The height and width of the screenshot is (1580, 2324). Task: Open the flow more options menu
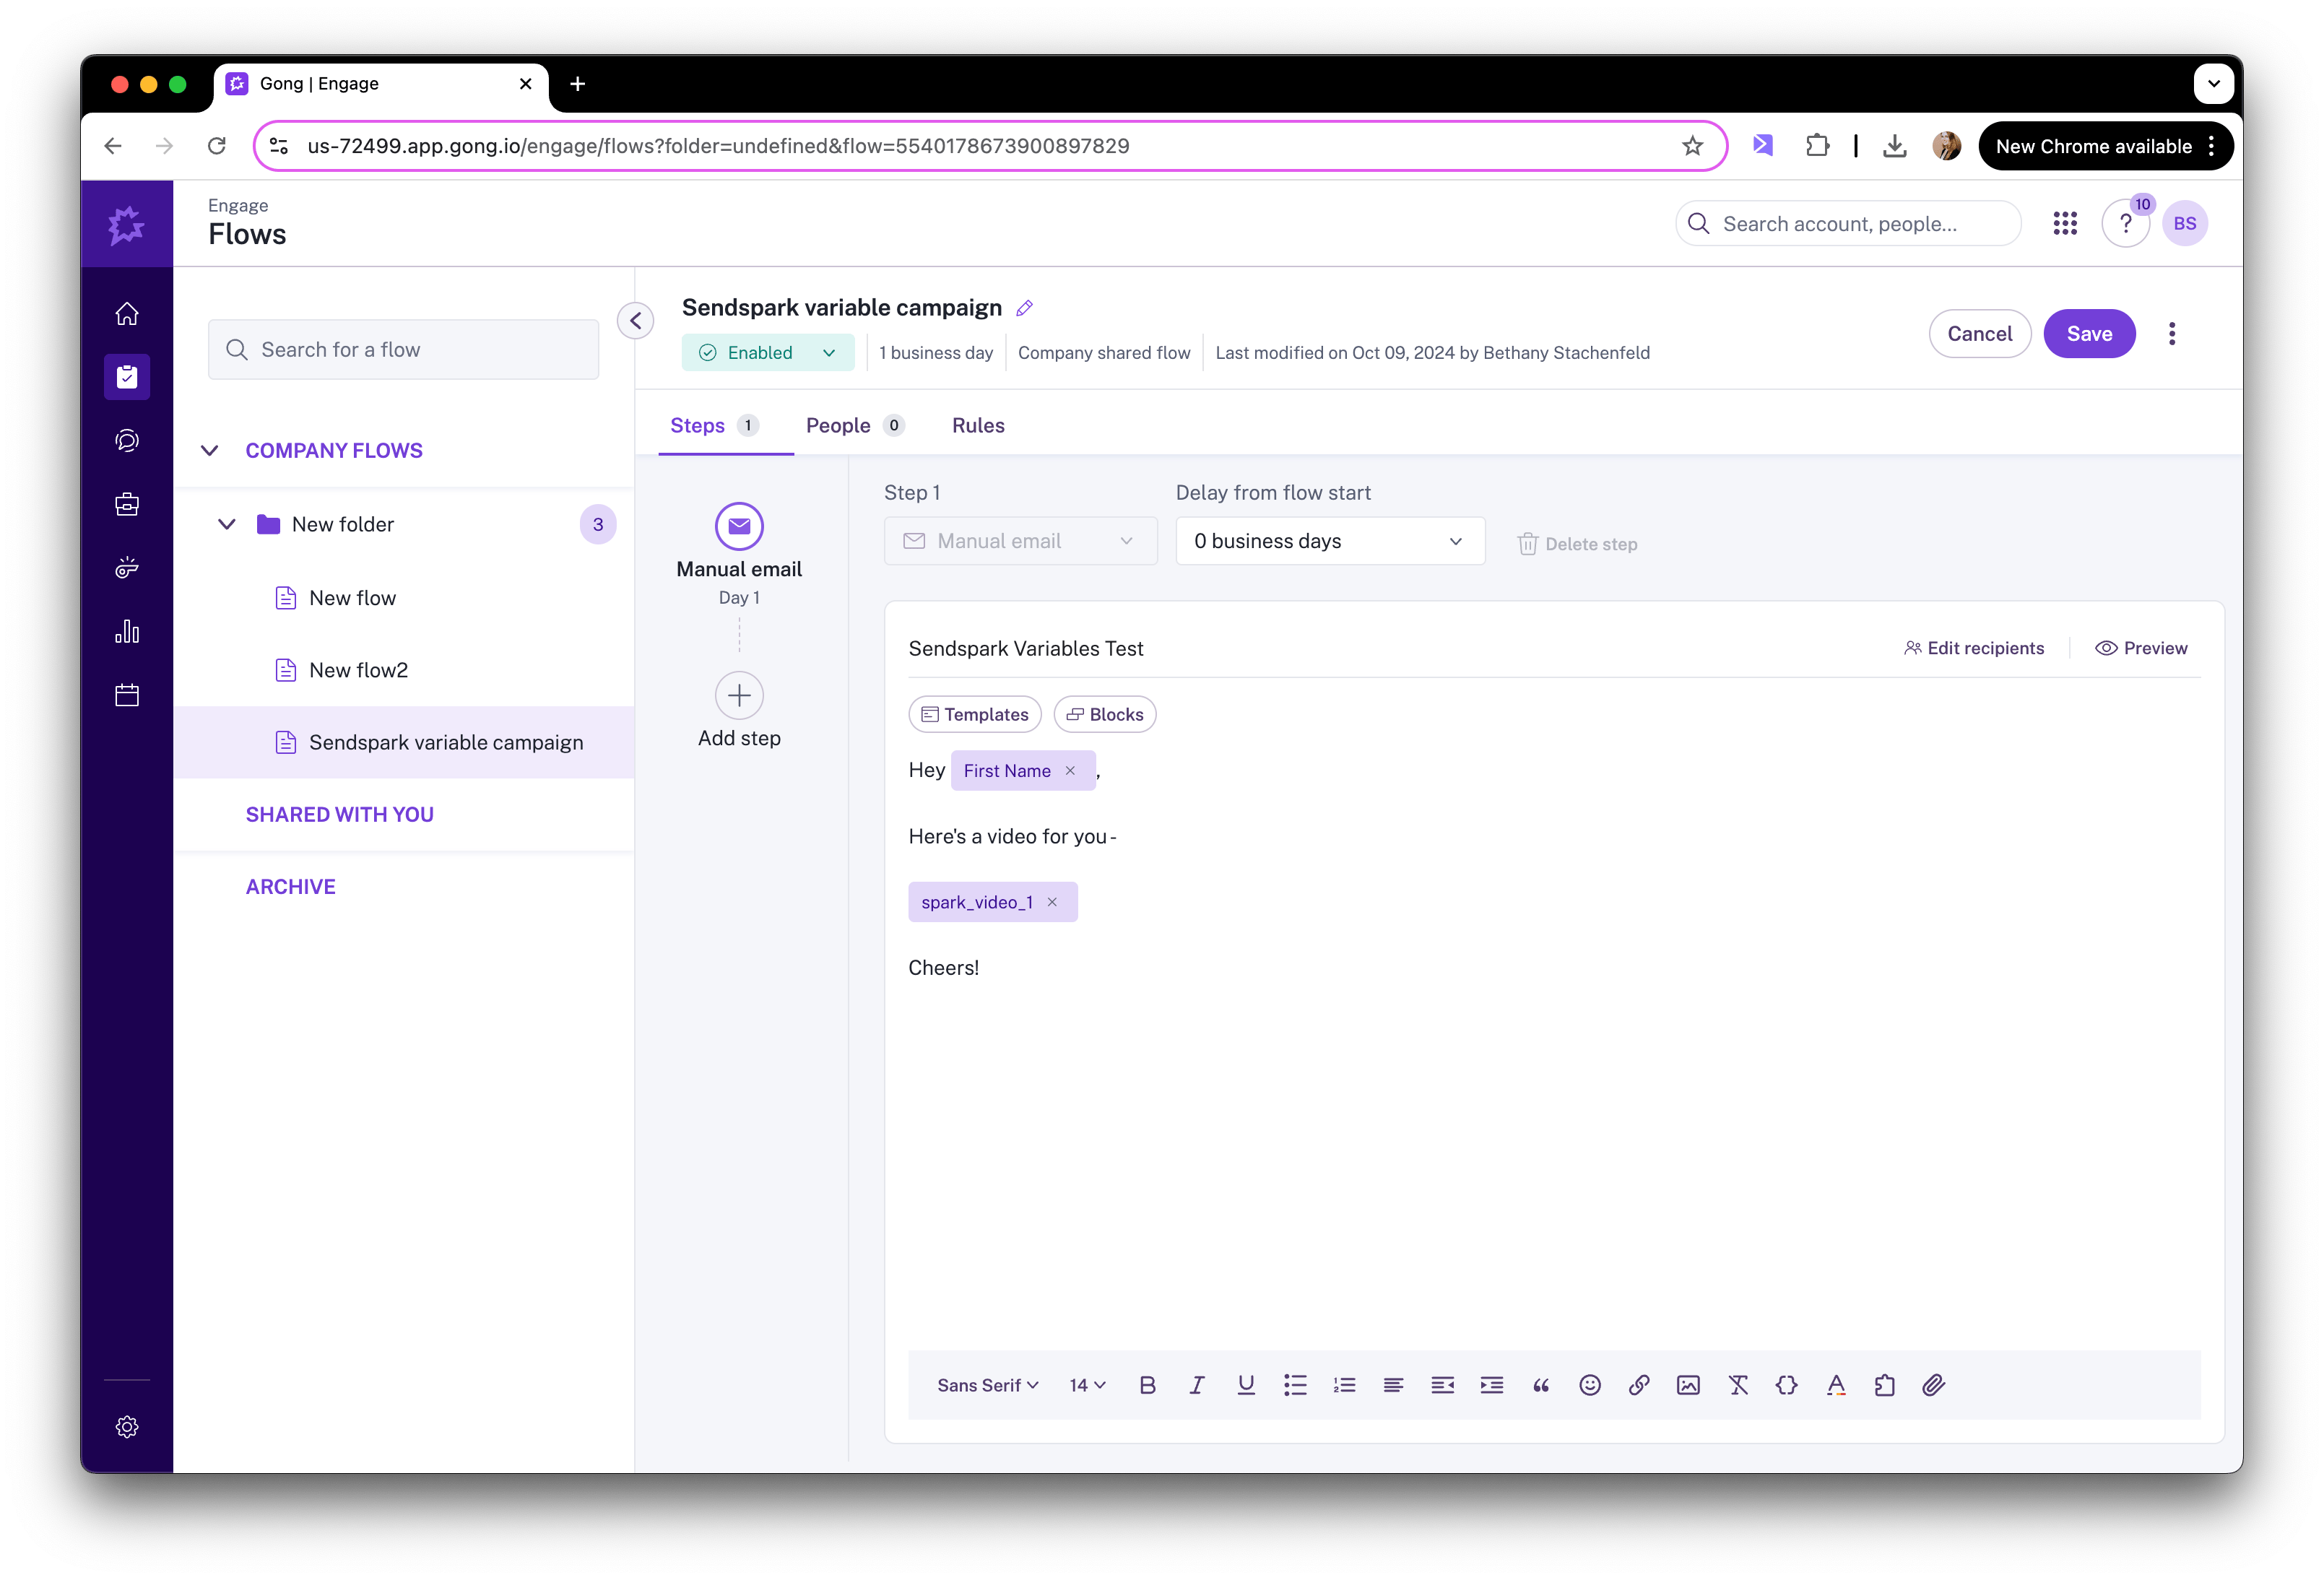point(2172,334)
